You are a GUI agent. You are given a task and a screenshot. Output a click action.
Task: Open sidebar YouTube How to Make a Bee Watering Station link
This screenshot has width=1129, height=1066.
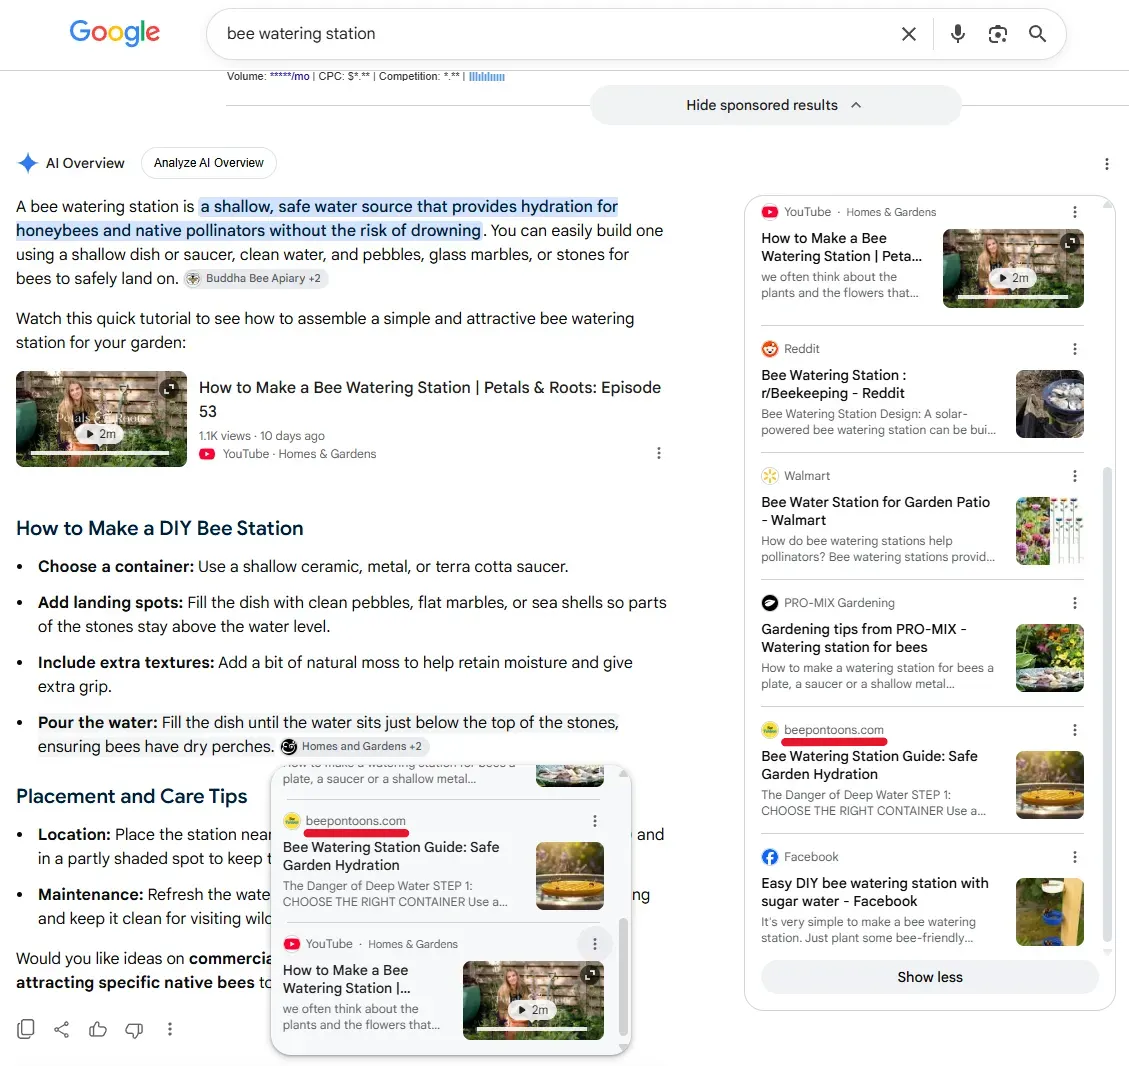pyautogui.click(x=841, y=247)
